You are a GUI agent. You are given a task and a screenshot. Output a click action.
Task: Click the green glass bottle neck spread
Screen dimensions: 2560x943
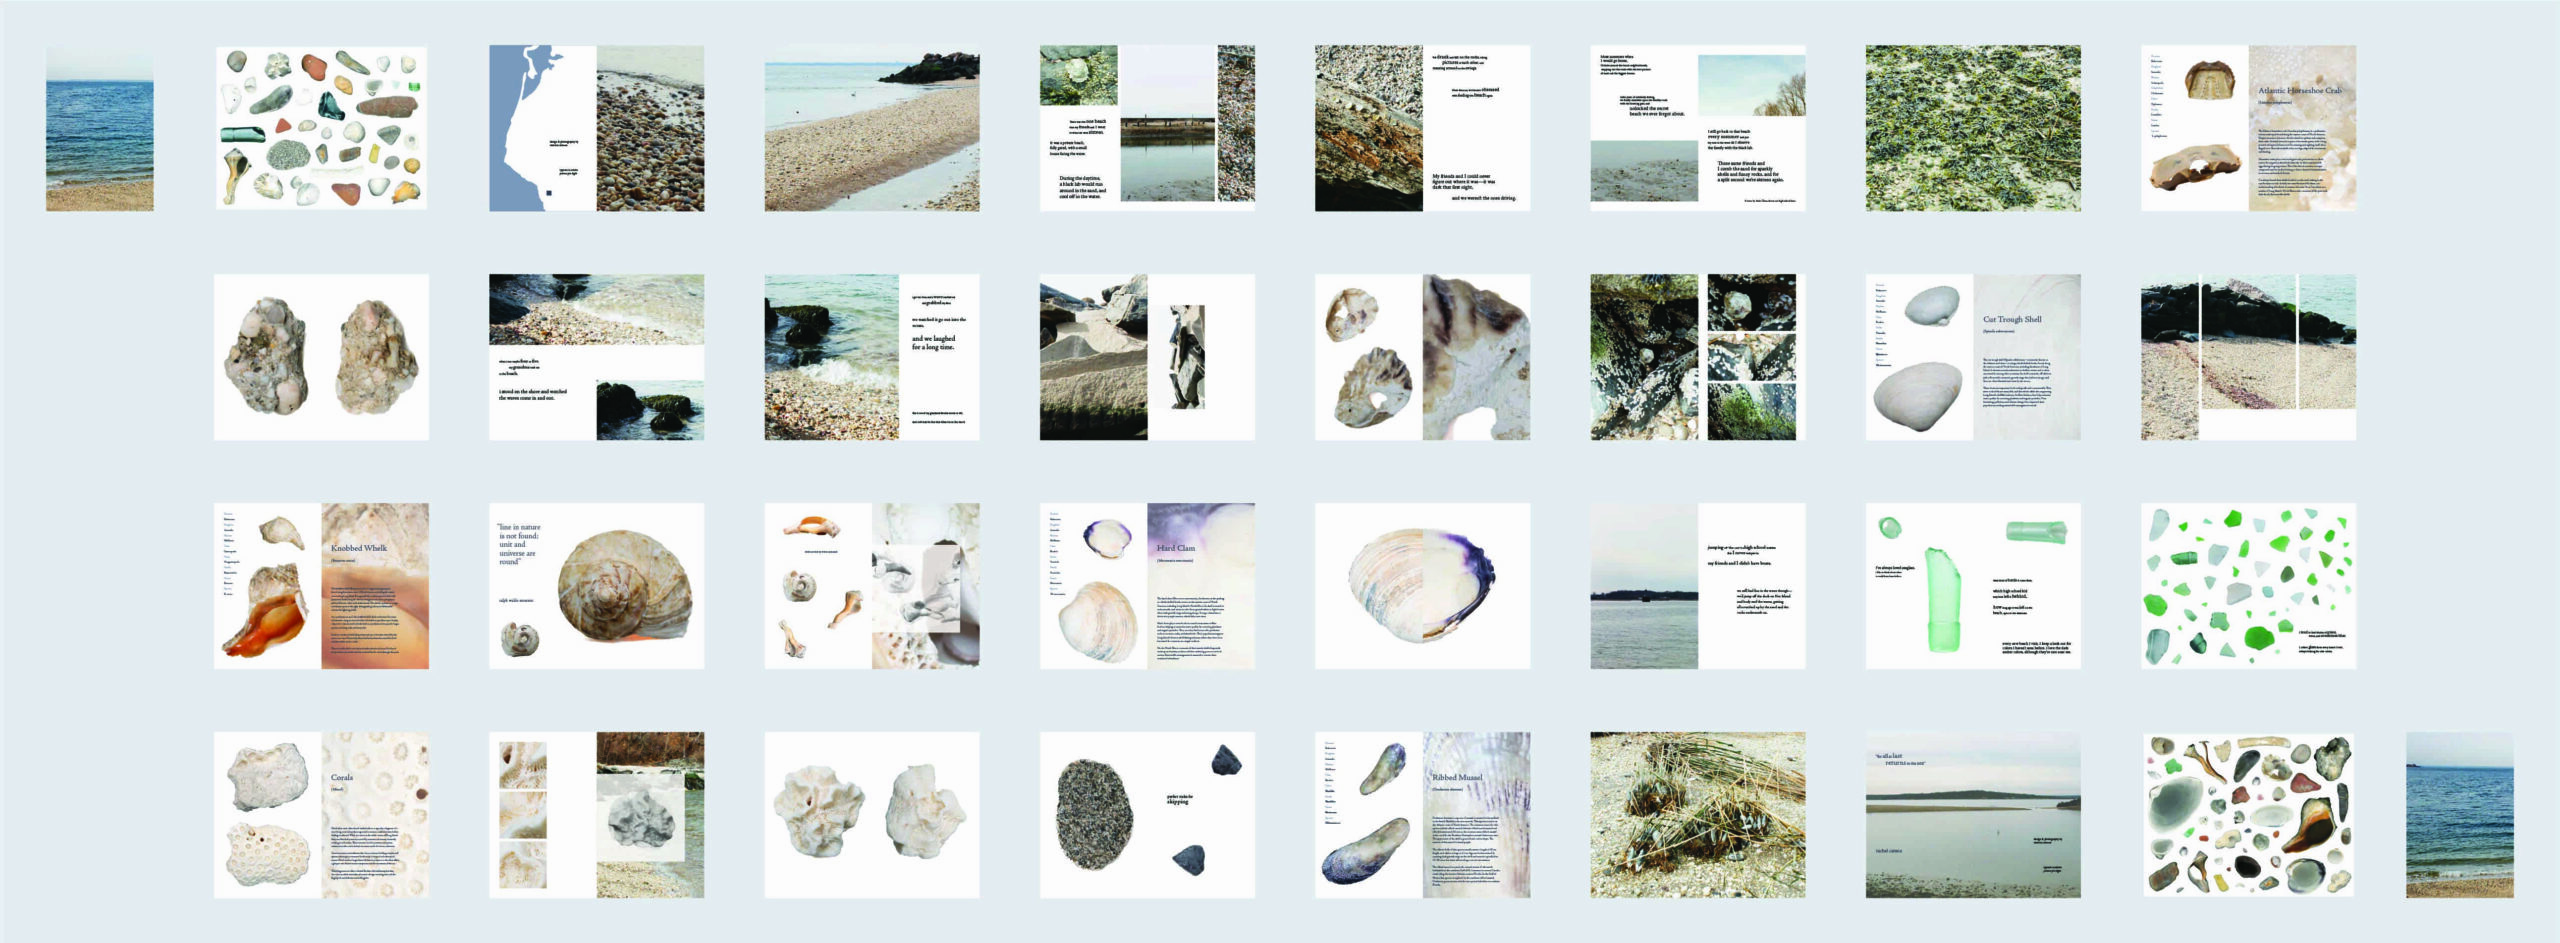tap(1973, 586)
